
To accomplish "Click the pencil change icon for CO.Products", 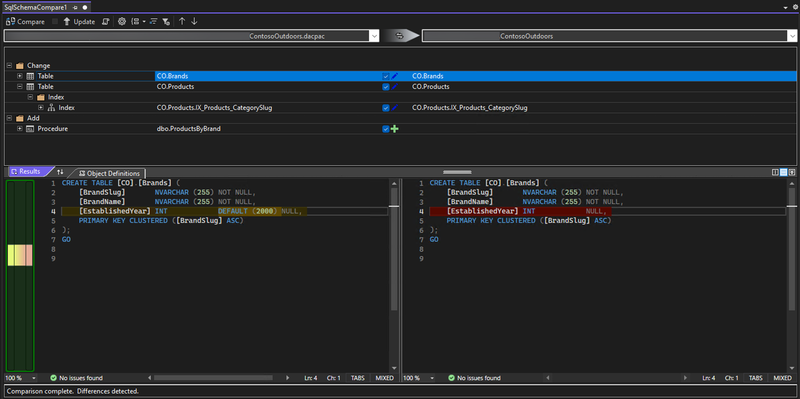I will [394, 87].
